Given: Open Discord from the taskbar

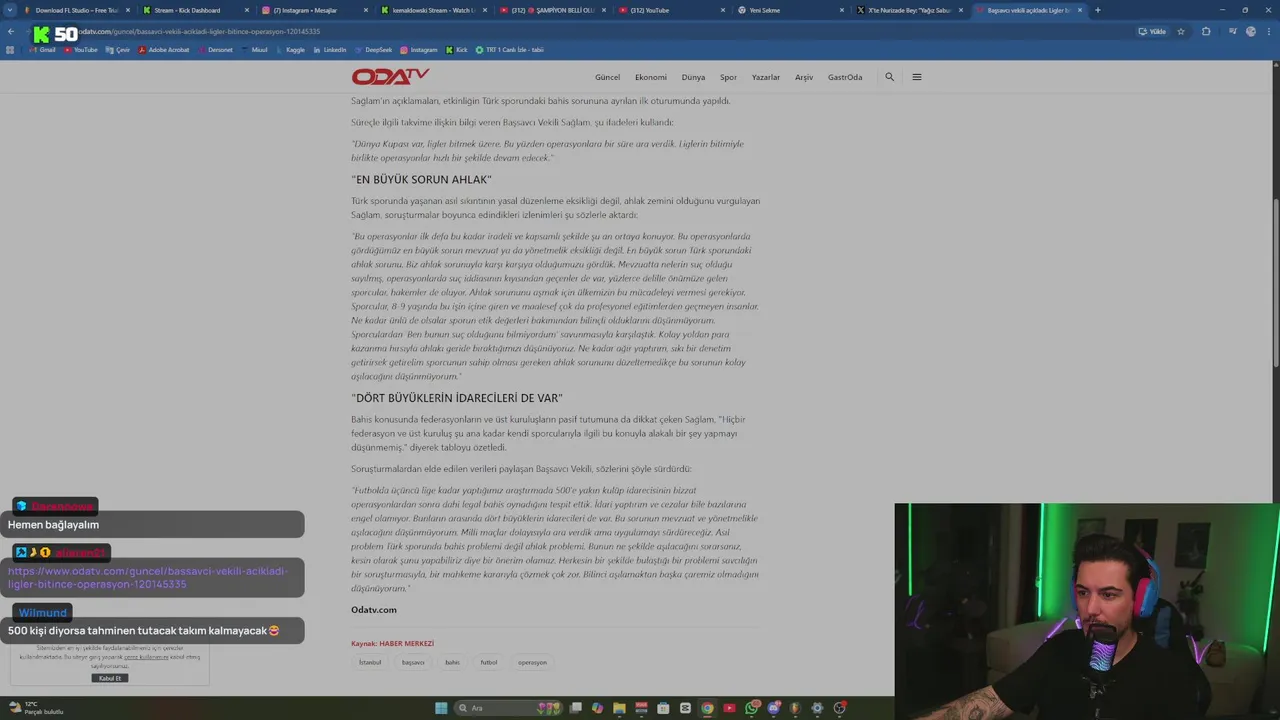Looking at the screenshot, I should tap(773, 708).
